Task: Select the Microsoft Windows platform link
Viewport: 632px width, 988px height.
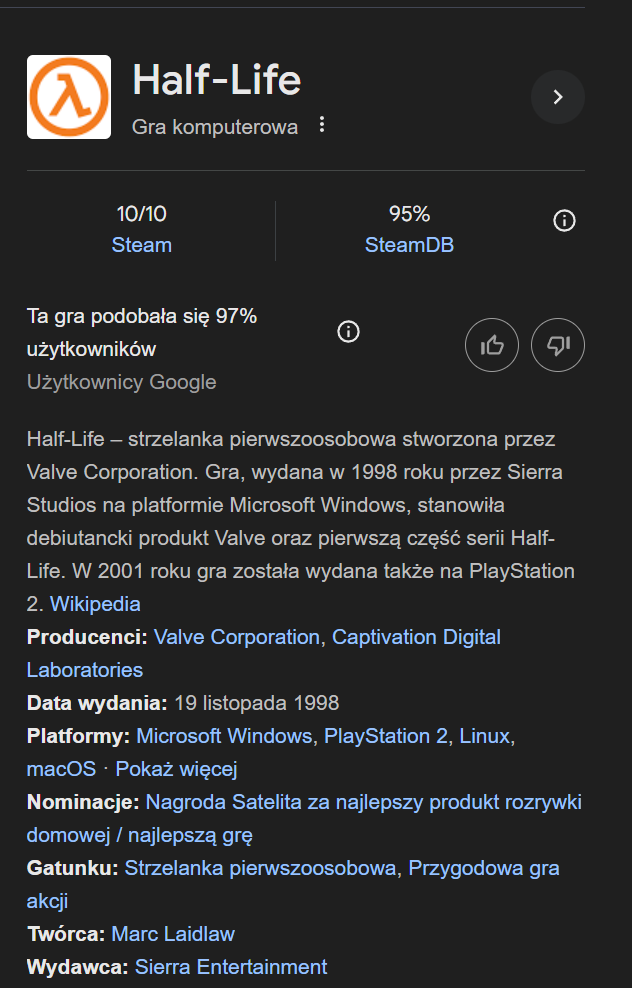Action: [224, 736]
